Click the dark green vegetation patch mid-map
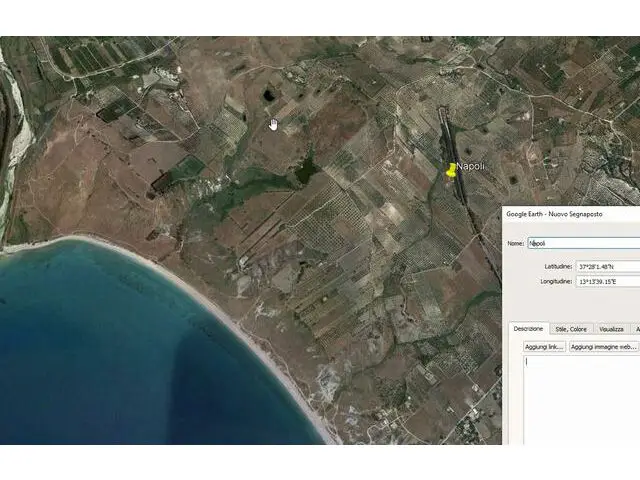 (x=304, y=171)
